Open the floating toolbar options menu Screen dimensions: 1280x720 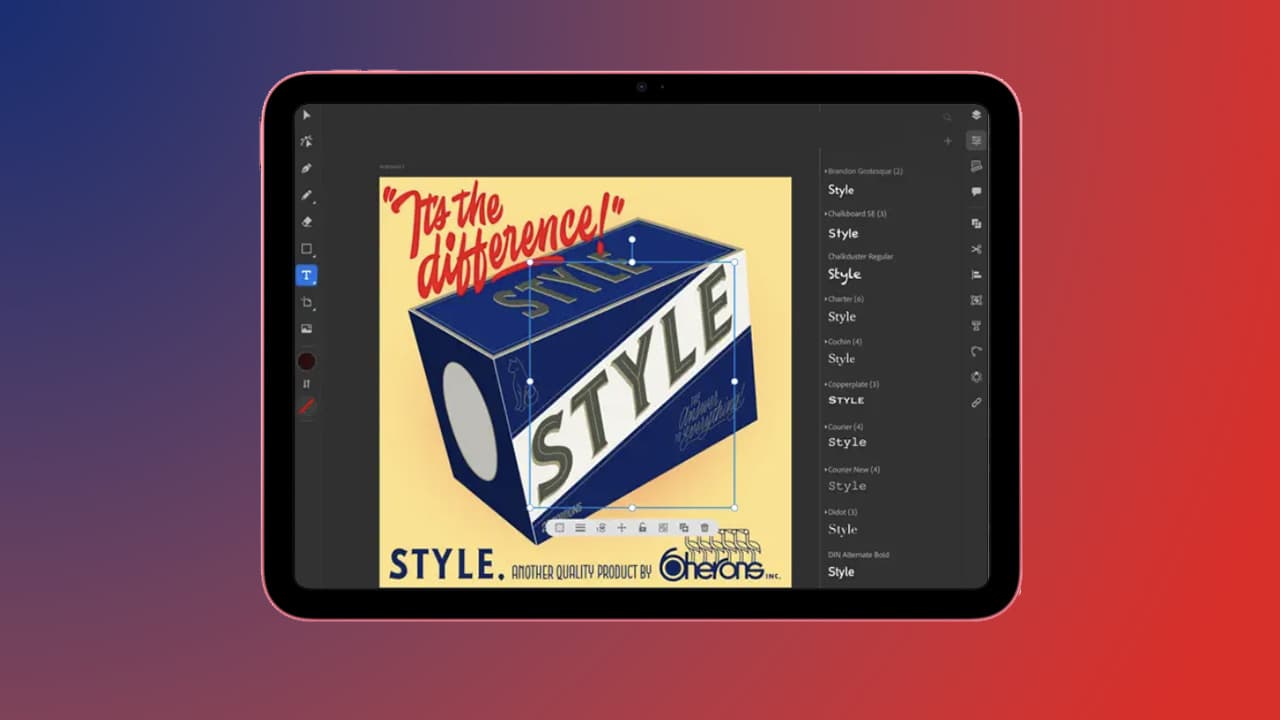pos(580,527)
